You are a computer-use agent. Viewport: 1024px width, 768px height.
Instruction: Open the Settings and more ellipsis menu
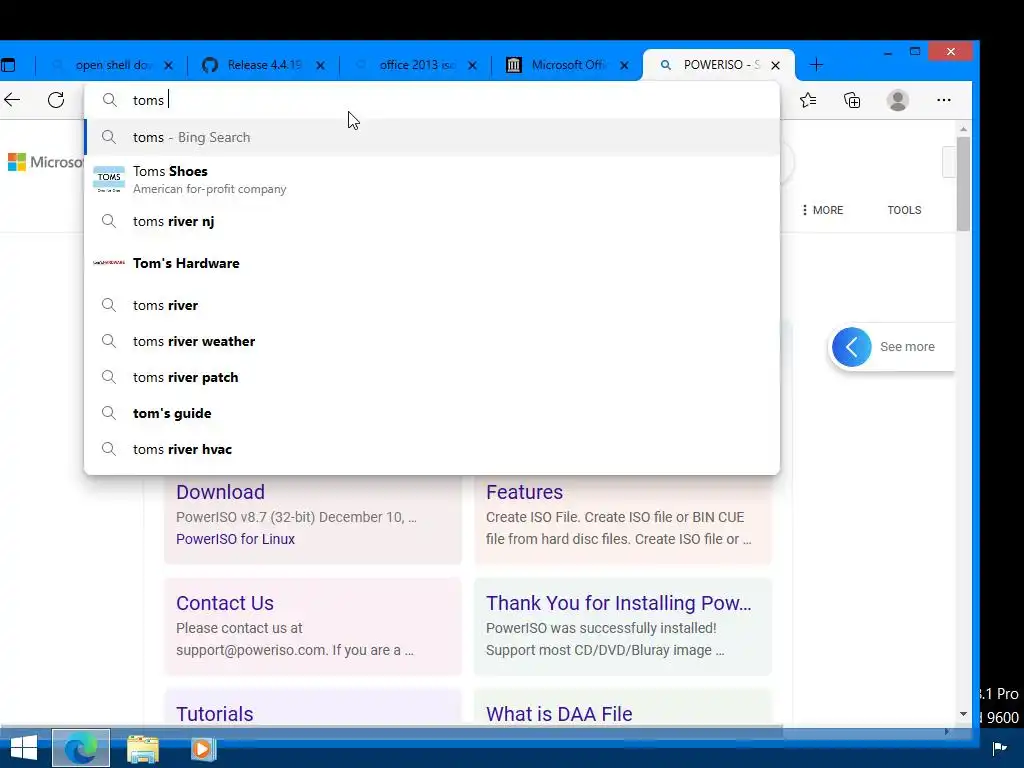tap(944, 100)
